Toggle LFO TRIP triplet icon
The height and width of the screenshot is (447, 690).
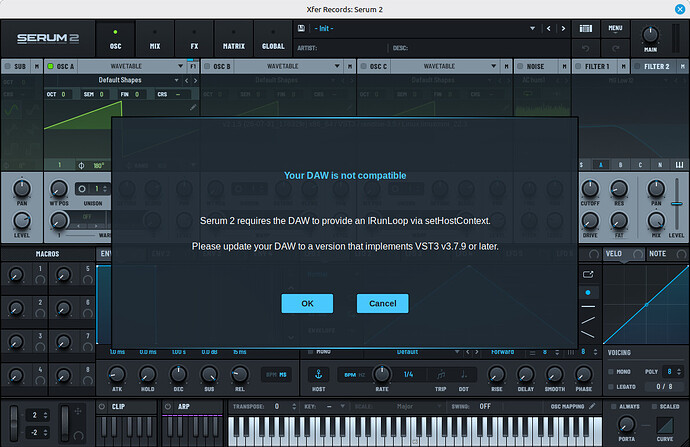point(440,374)
